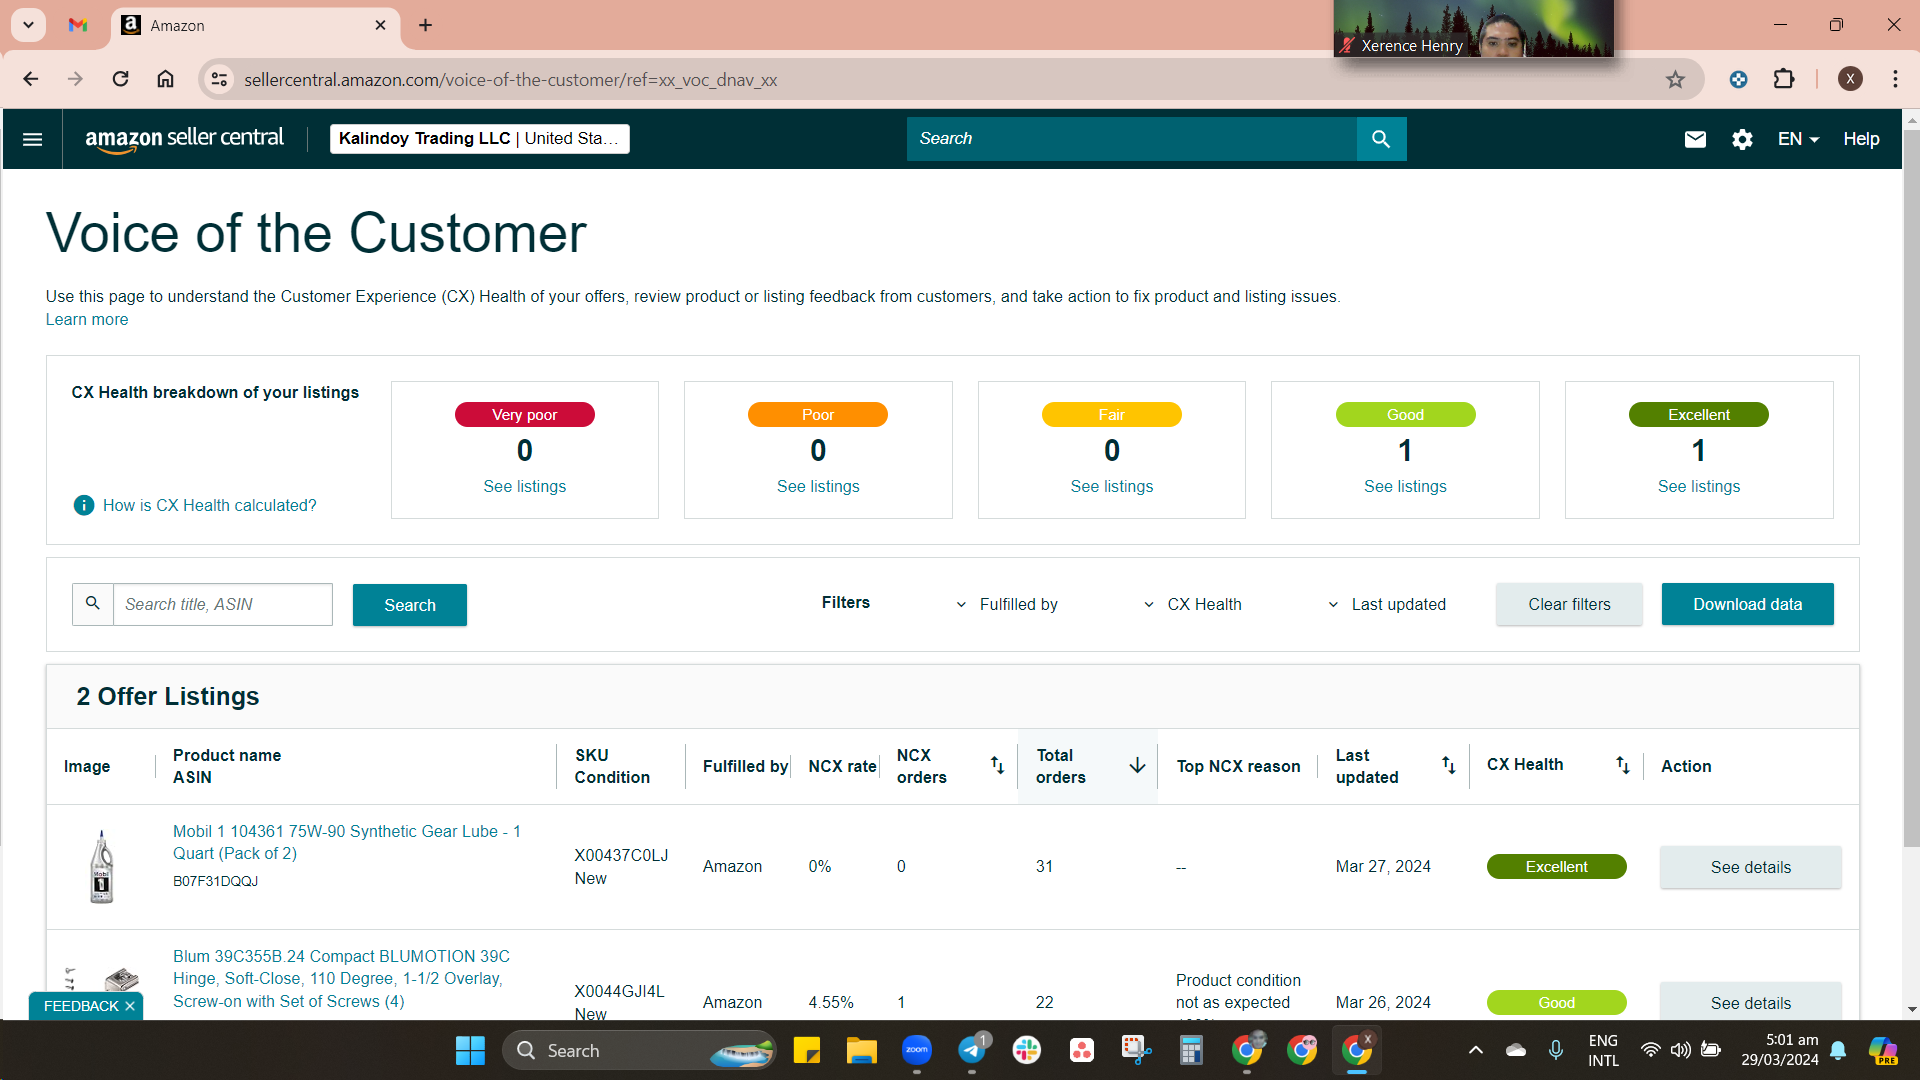
Task: Open the Kalindoy Trading LLC account selector
Action: (480, 139)
